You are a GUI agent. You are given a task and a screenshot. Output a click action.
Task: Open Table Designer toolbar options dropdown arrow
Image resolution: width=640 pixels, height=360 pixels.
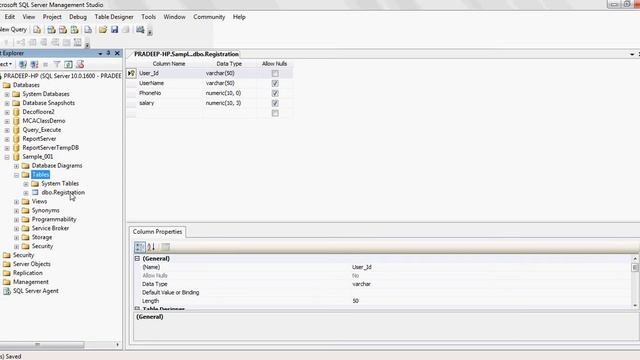87,45
